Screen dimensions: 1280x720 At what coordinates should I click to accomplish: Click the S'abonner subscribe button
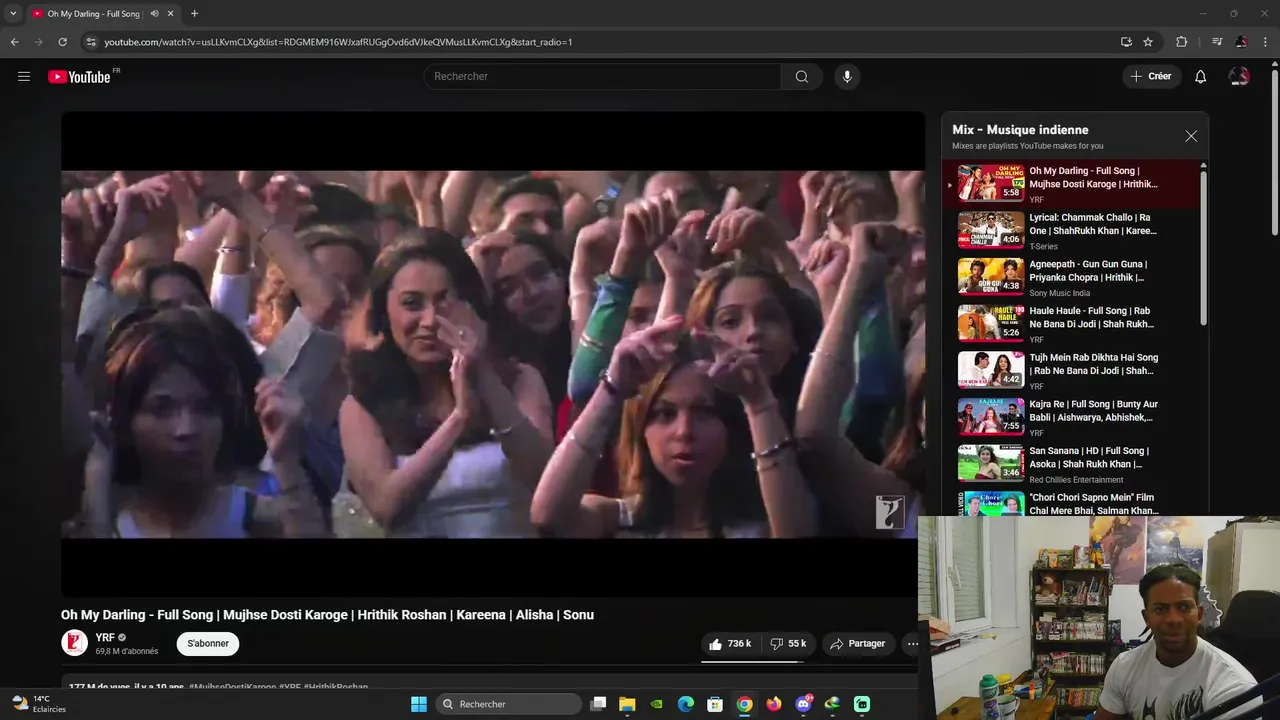pos(208,643)
